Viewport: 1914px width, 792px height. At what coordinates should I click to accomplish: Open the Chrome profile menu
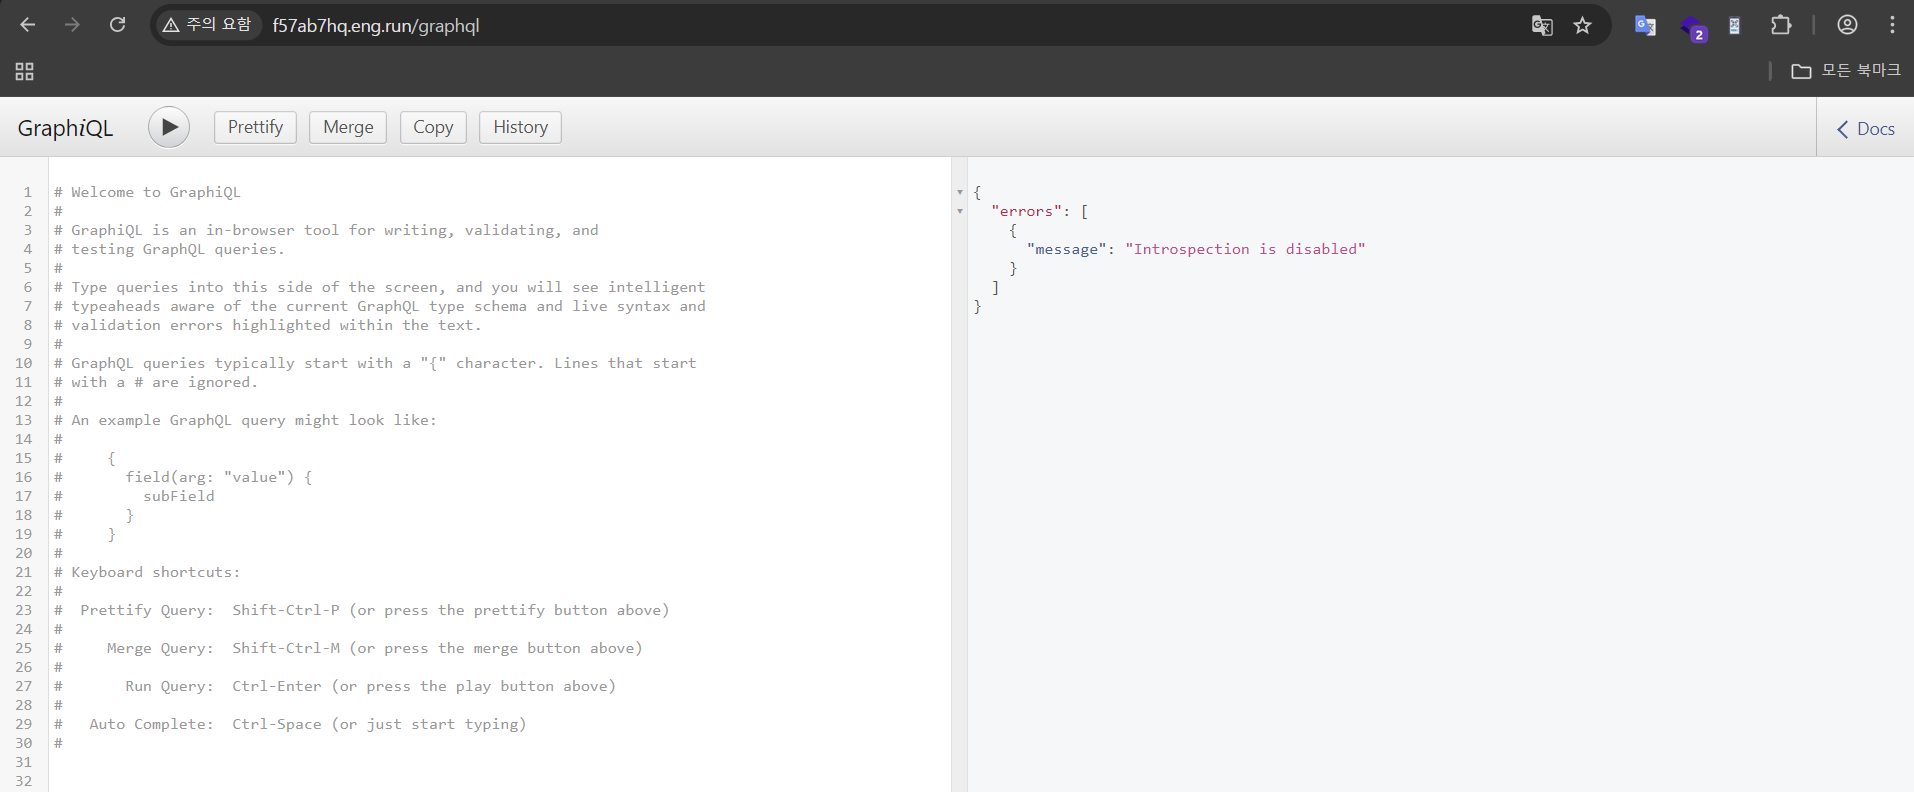(x=1847, y=25)
